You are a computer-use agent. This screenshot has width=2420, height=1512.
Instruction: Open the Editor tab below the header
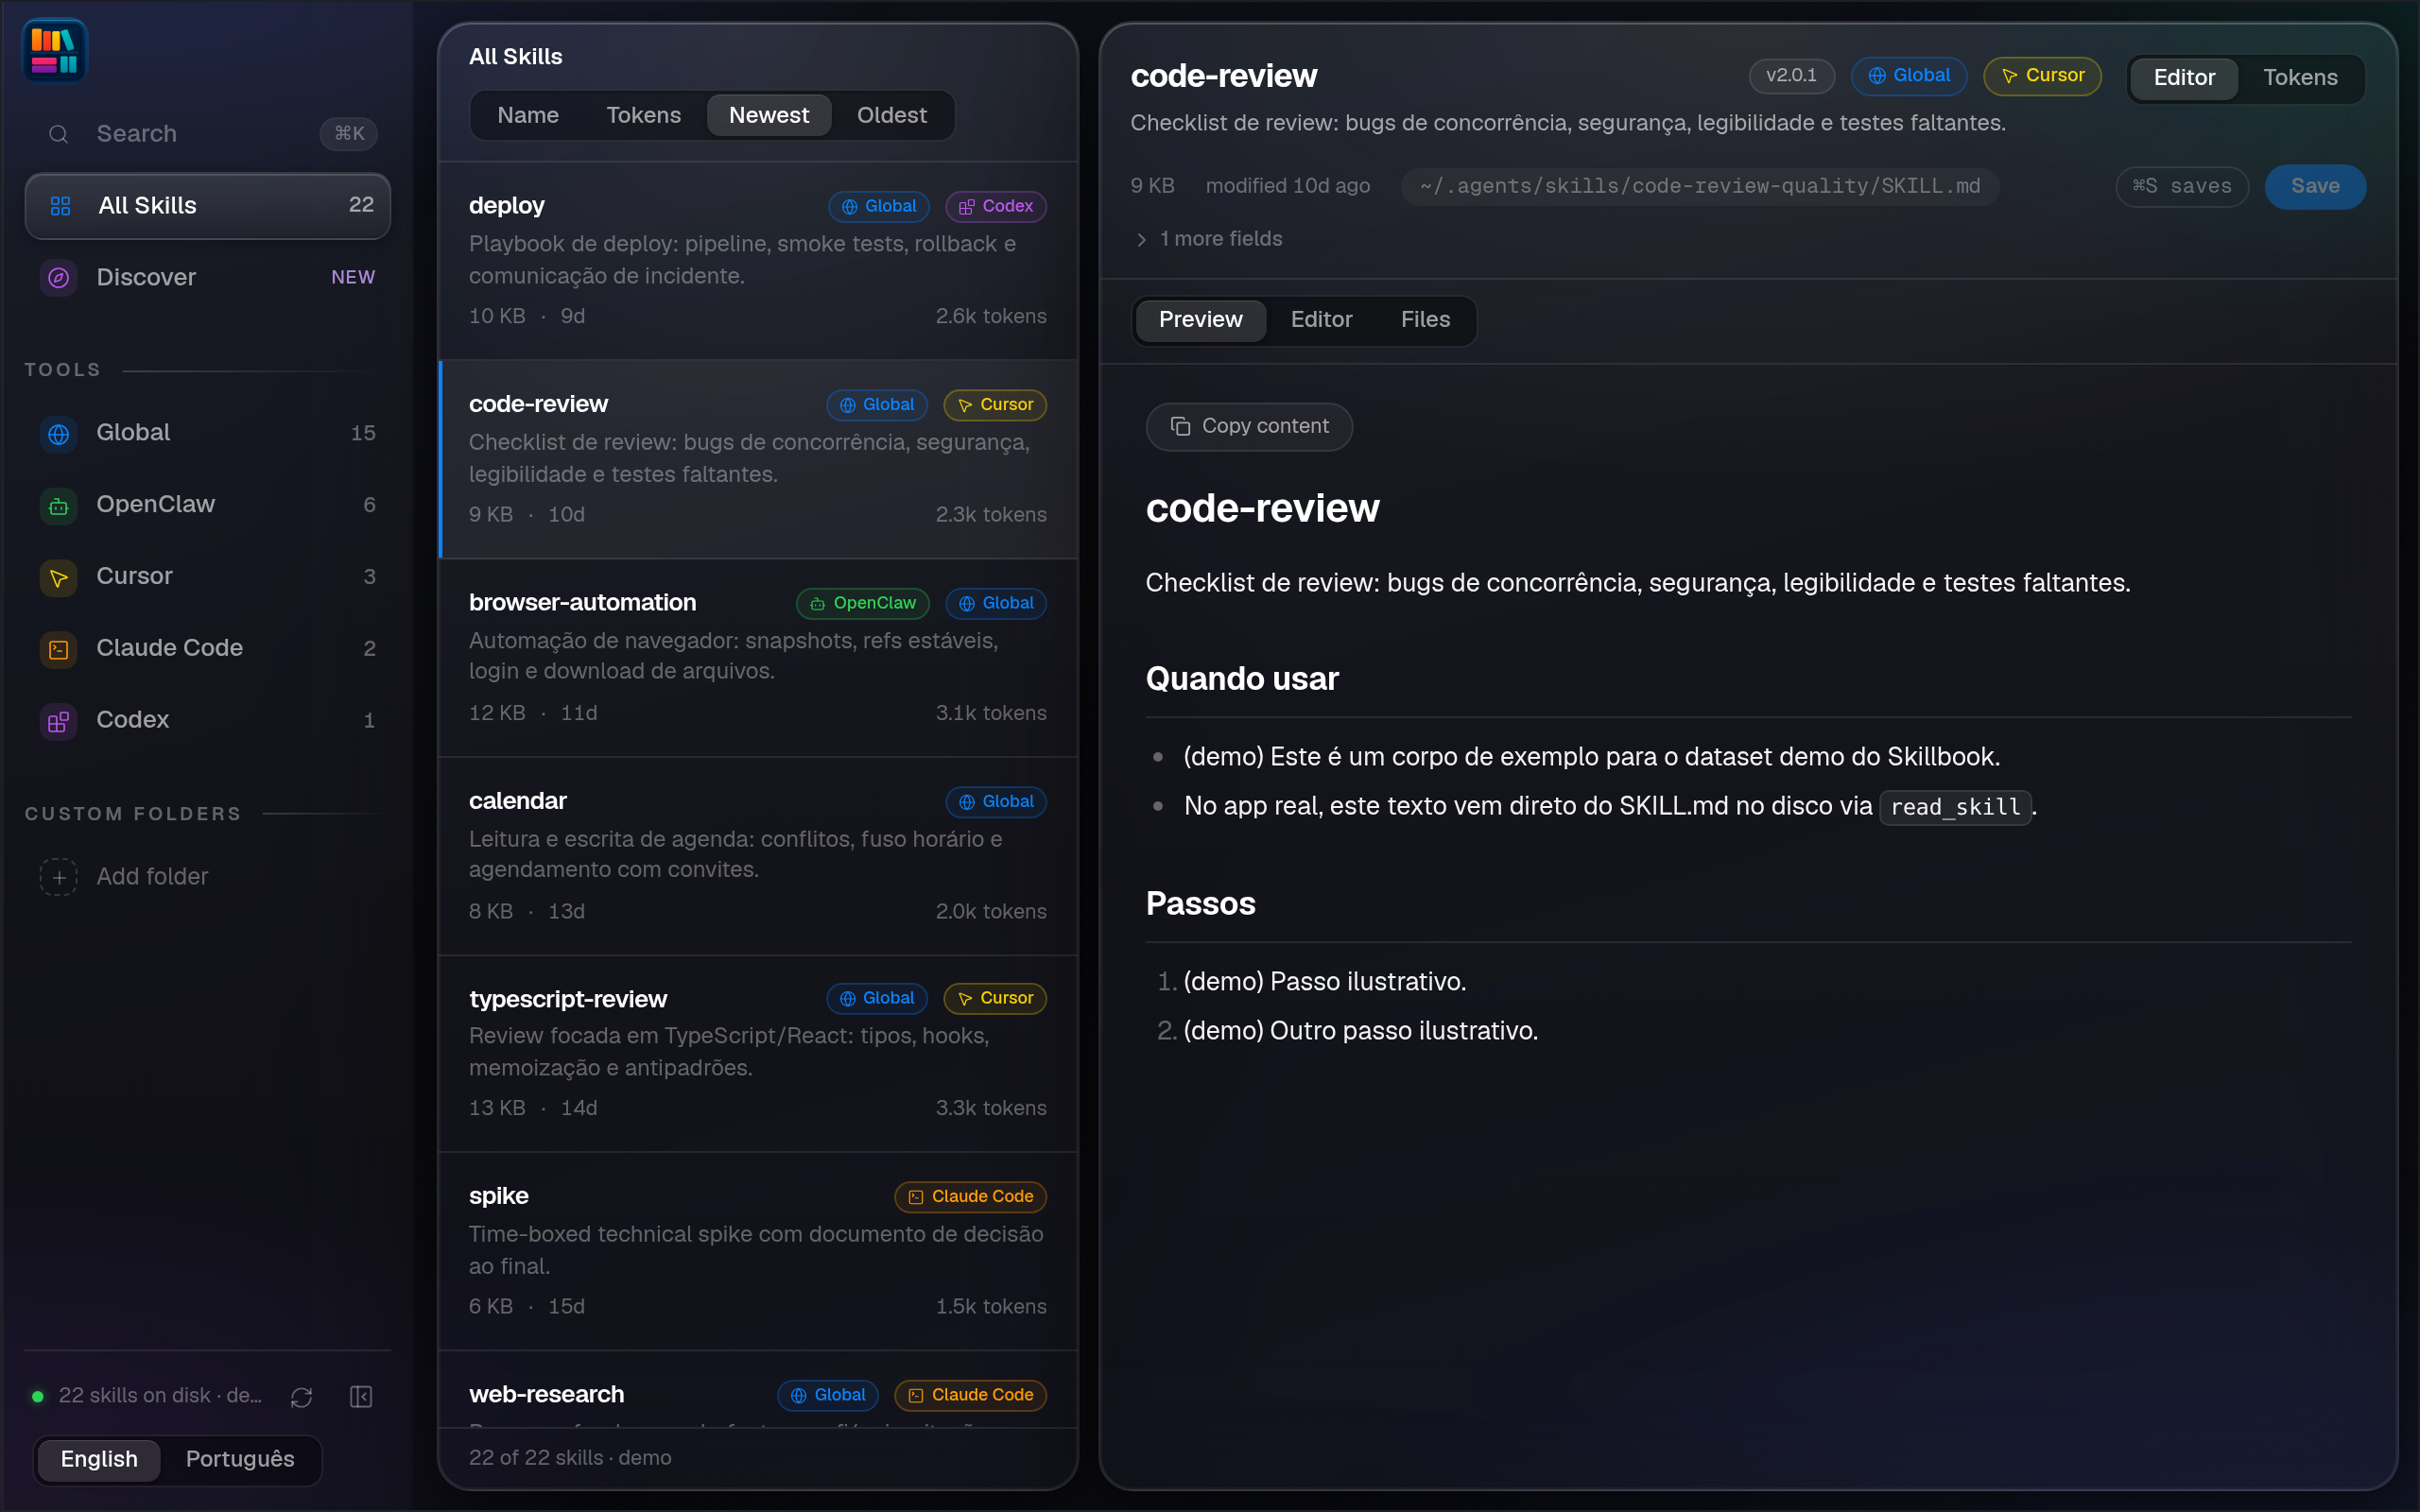pos(1321,320)
